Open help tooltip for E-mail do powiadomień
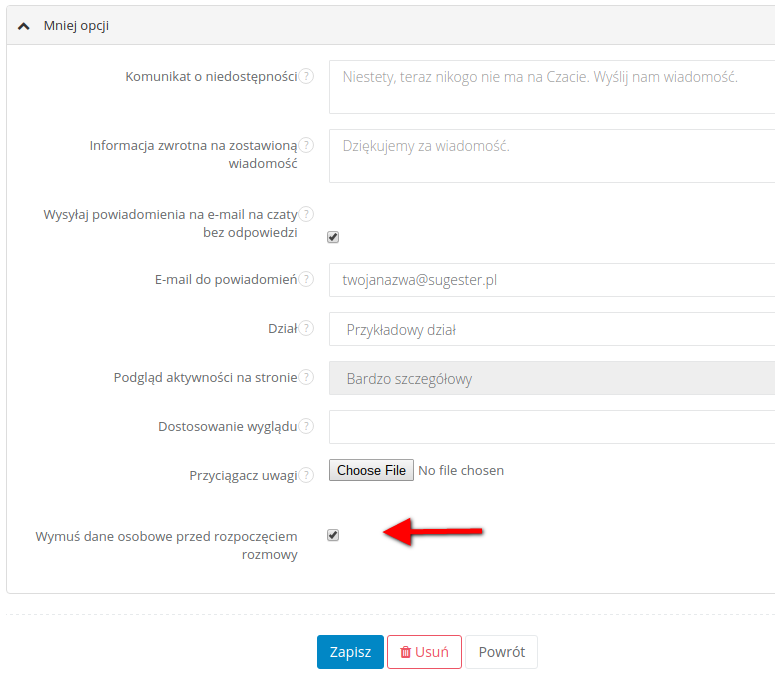775x674 pixels. [x=307, y=280]
